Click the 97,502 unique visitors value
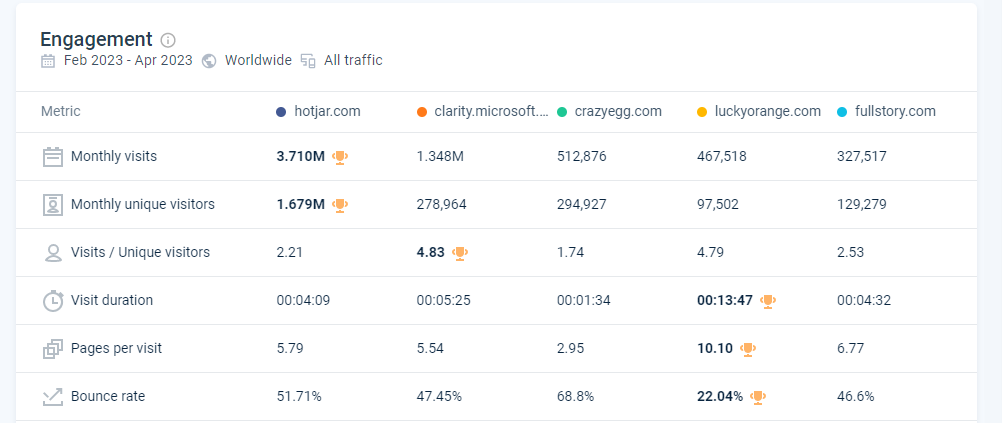1002x423 pixels. pos(718,204)
